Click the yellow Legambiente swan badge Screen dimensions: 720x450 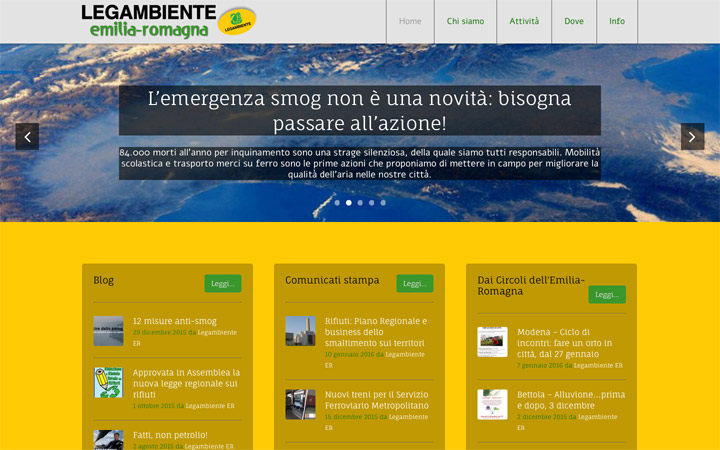coord(236,21)
